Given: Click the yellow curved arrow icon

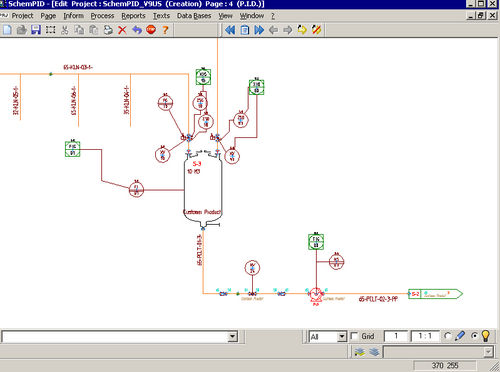Looking at the screenshot, I should pyautogui.click(x=302, y=30).
